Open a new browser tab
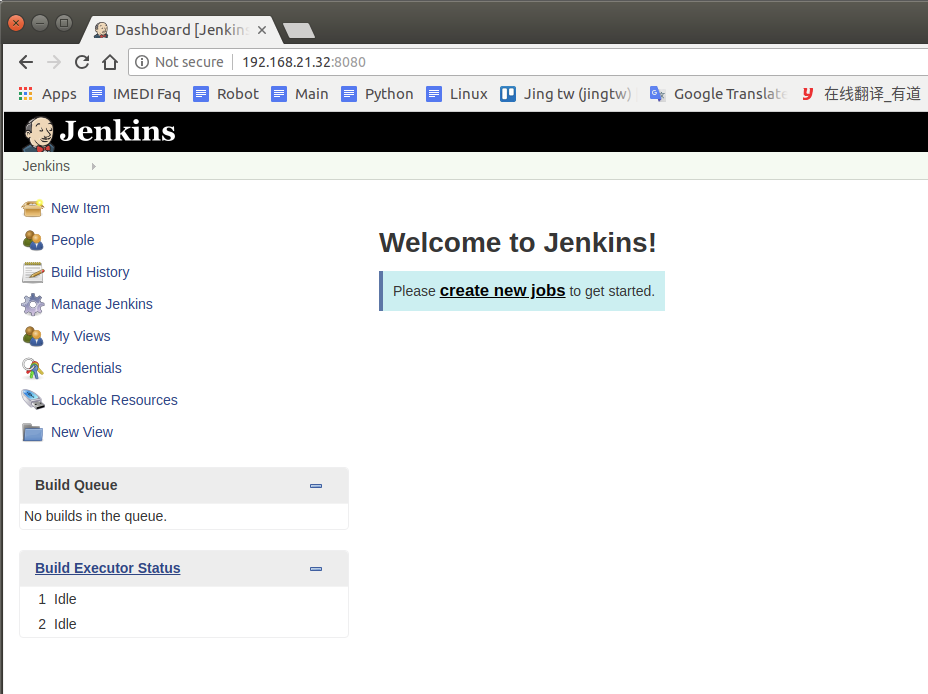Screen dimensions: 928x694 pos(299,30)
